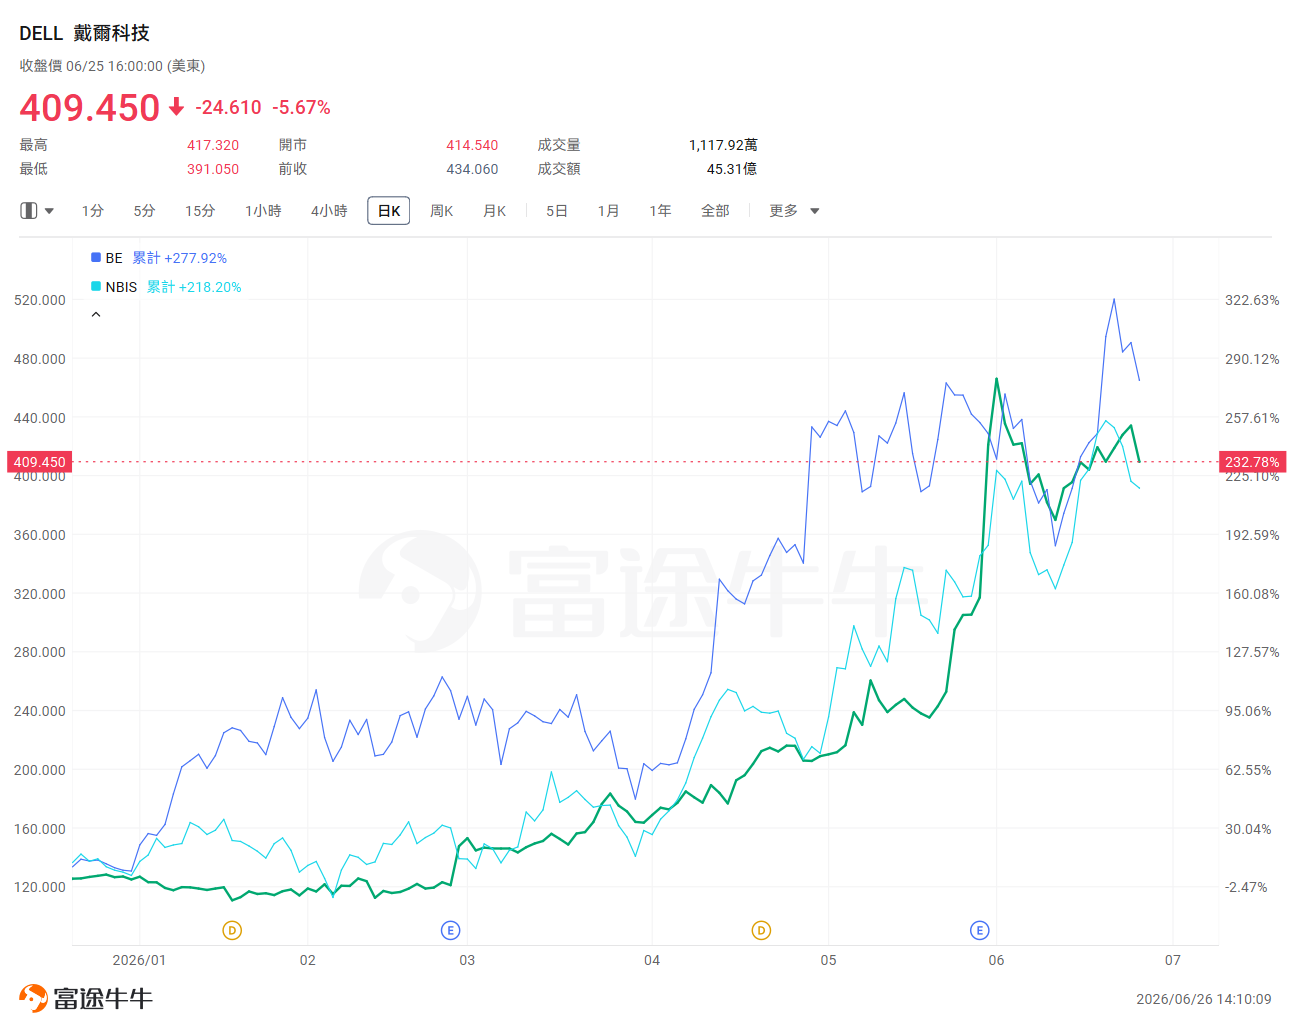Switch to the 1分 interval tab

(x=93, y=211)
